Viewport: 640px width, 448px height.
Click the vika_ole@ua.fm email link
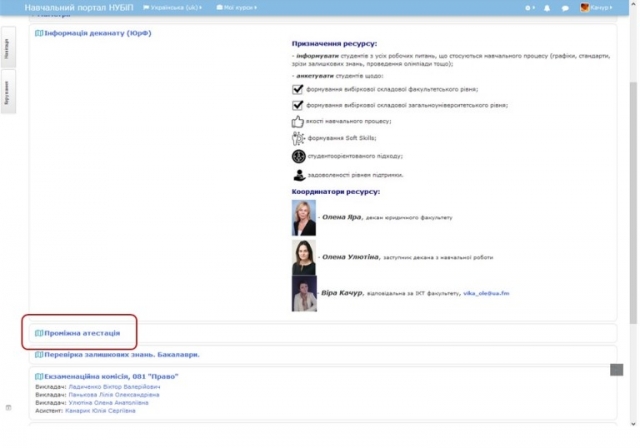[x=486, y=293]
